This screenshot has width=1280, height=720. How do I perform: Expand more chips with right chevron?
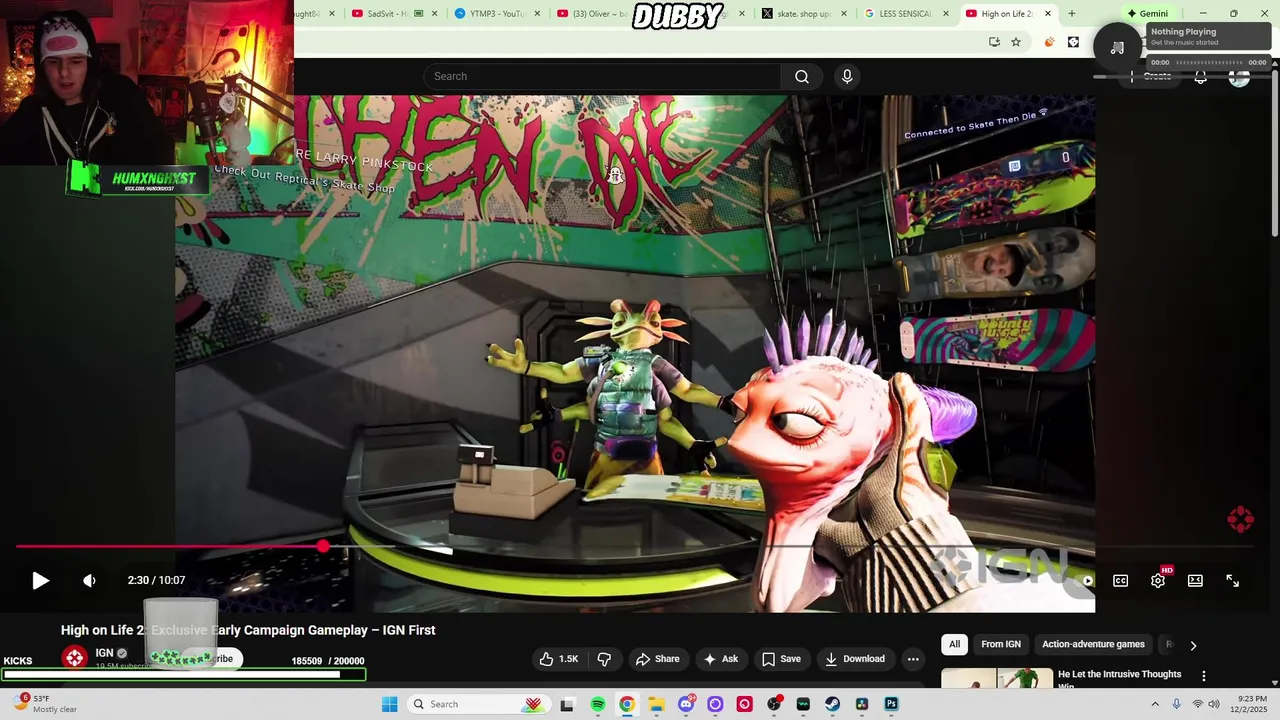point(1193,646)
